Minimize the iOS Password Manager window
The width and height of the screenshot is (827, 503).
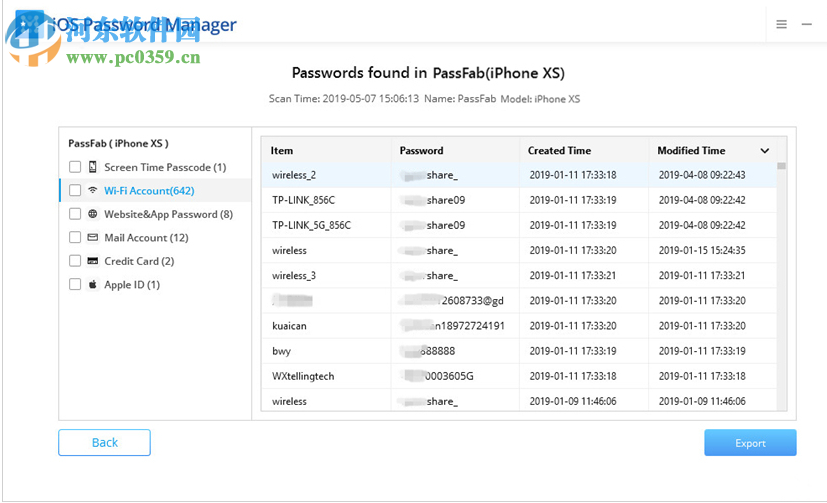point(806,24)
